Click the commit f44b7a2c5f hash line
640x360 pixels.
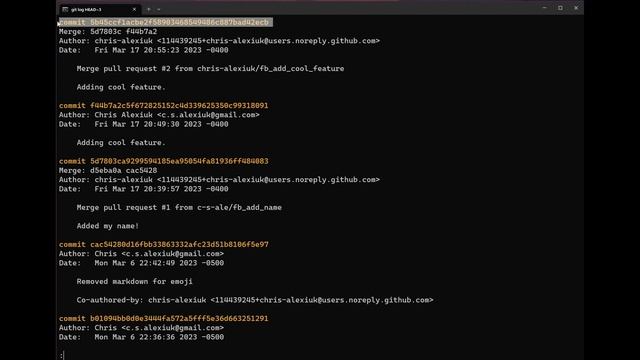point(163,105)
